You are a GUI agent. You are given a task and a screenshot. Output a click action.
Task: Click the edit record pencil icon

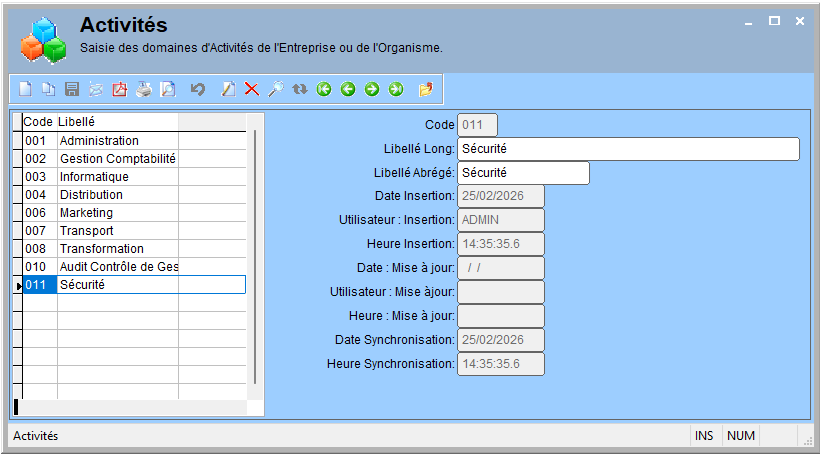coord(228,89)
